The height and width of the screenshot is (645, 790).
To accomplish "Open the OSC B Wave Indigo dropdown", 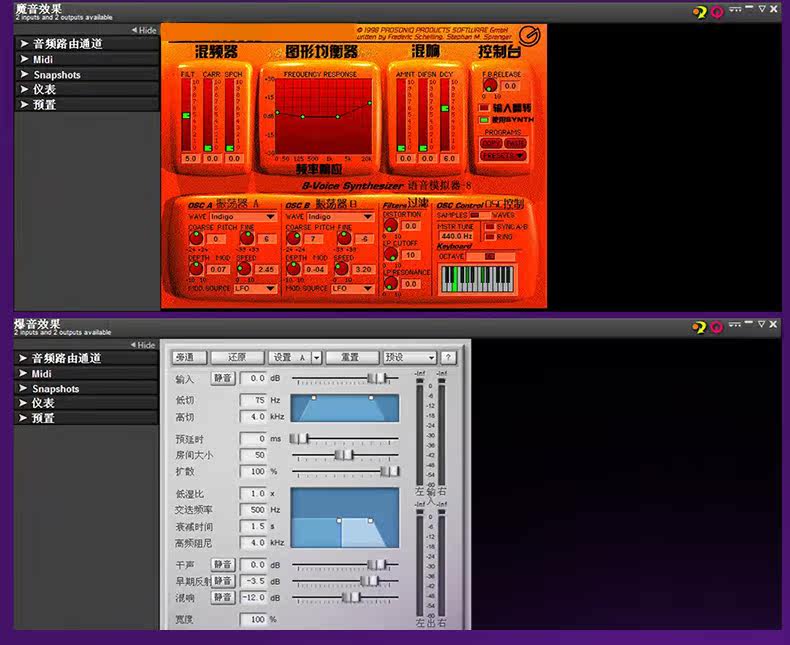I will [340, 217].
